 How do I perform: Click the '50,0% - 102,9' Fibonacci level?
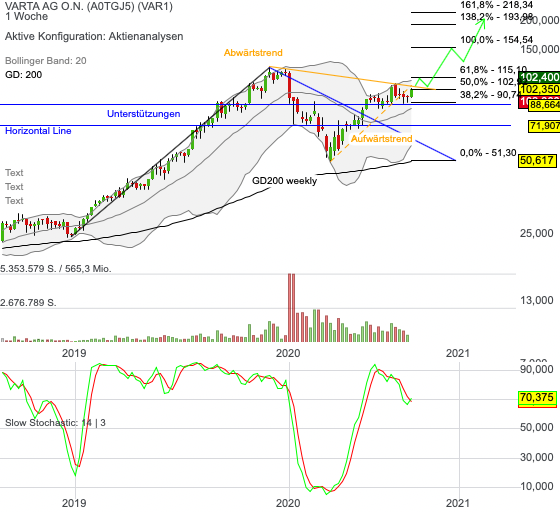(490, 82)
